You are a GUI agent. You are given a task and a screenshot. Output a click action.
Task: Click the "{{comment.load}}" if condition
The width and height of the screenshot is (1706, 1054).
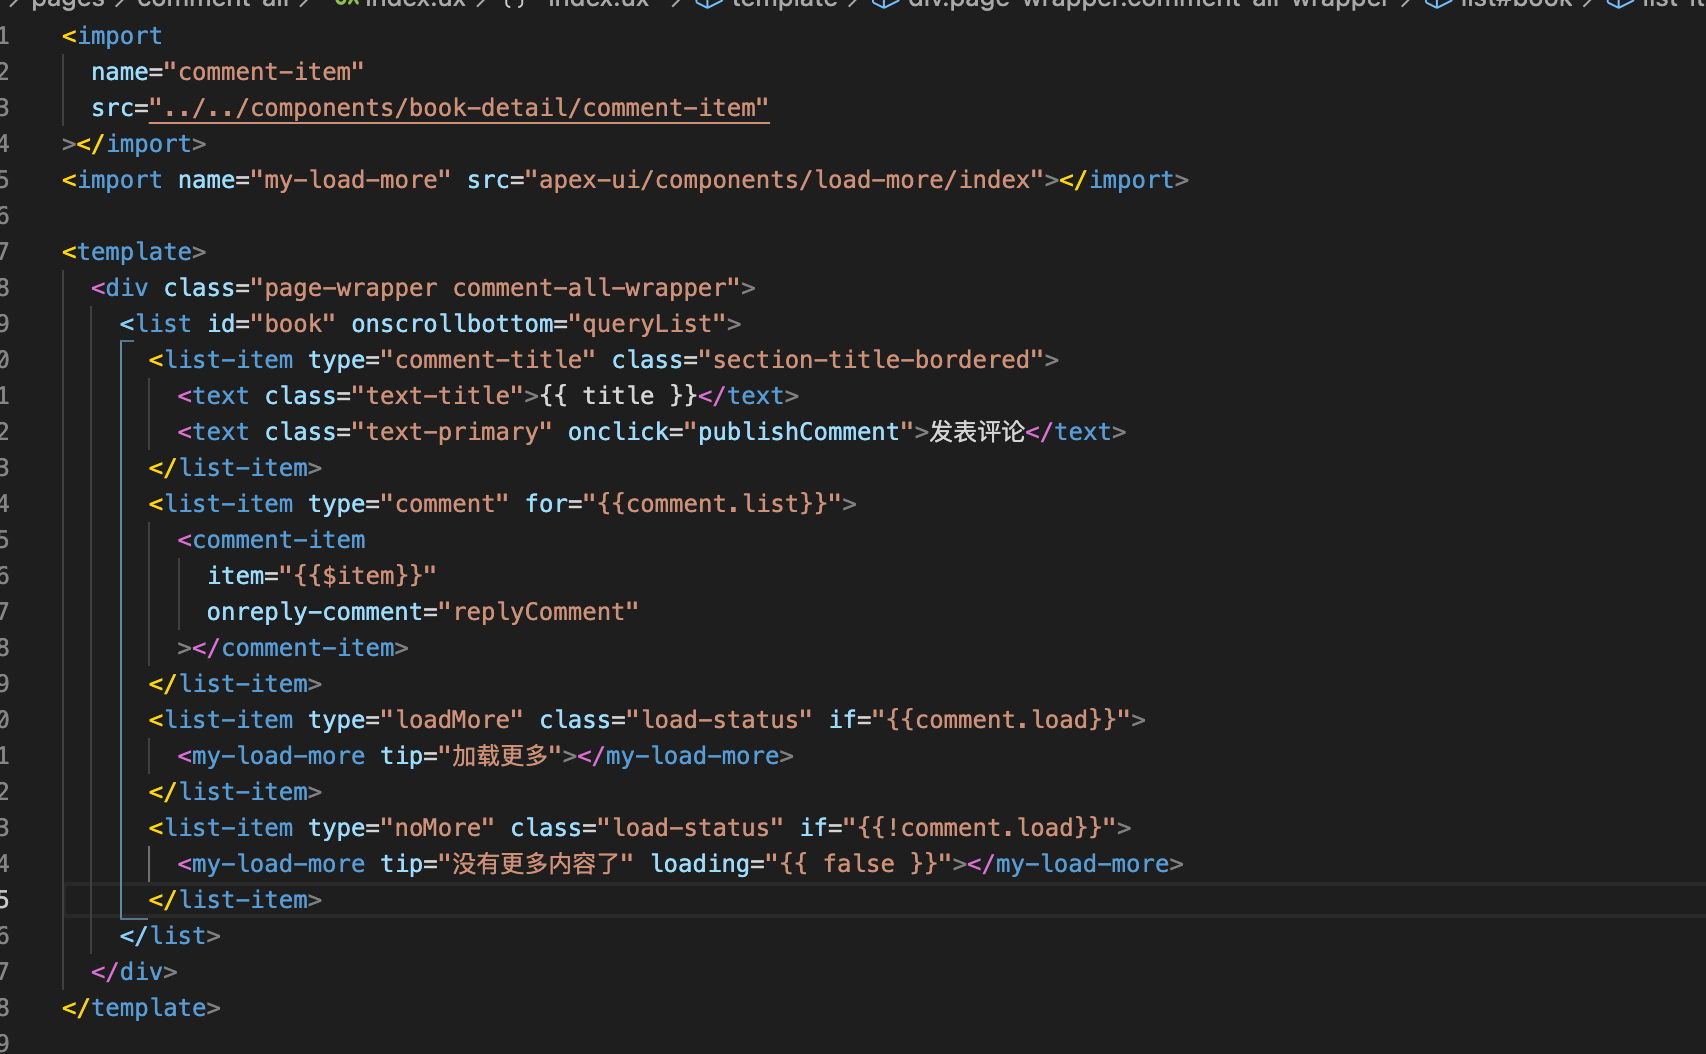1001,720
